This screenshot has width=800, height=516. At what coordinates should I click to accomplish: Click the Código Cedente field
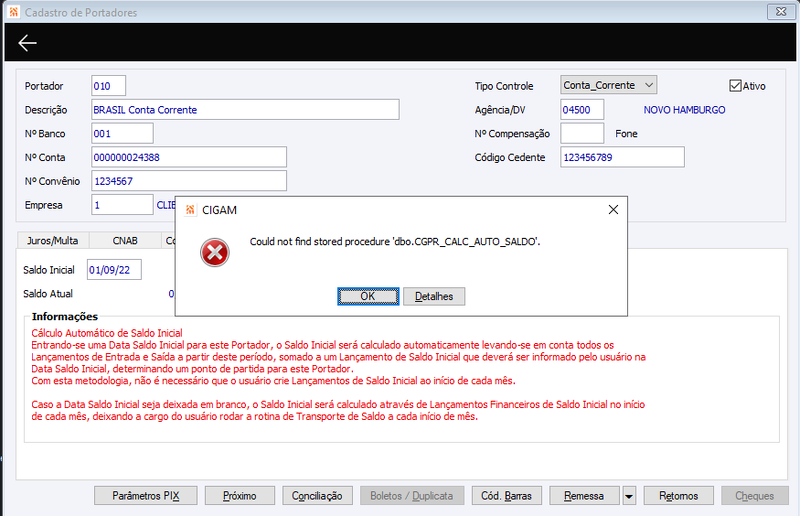622,157
